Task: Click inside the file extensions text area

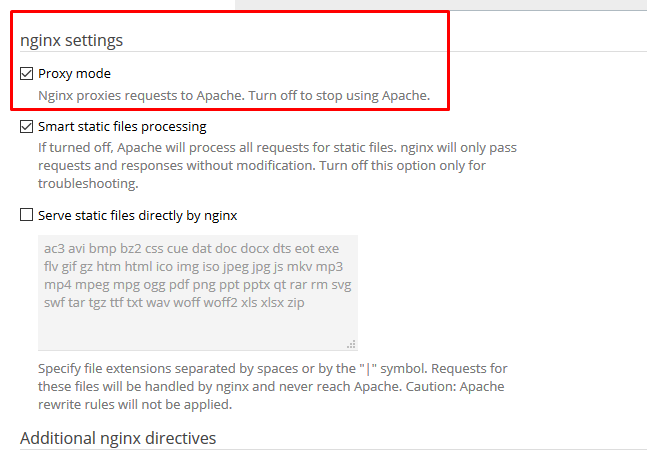Action: [197, 320]
